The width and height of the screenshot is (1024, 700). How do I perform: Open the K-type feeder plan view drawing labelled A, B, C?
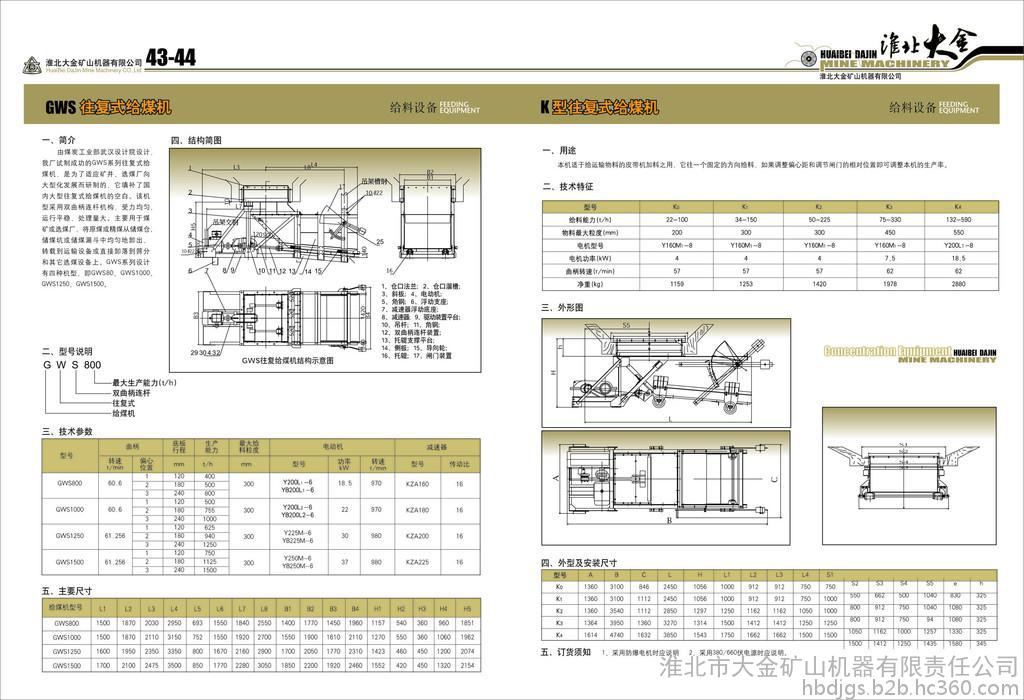pos(666,488)
